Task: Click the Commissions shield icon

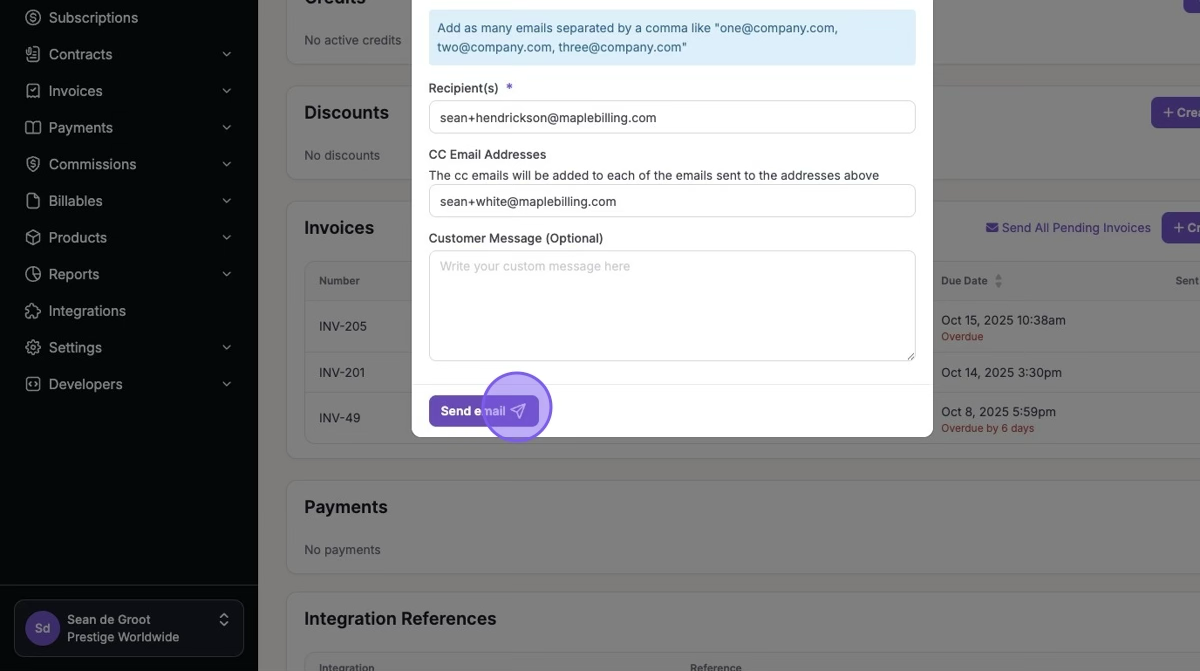Action: 33,164
